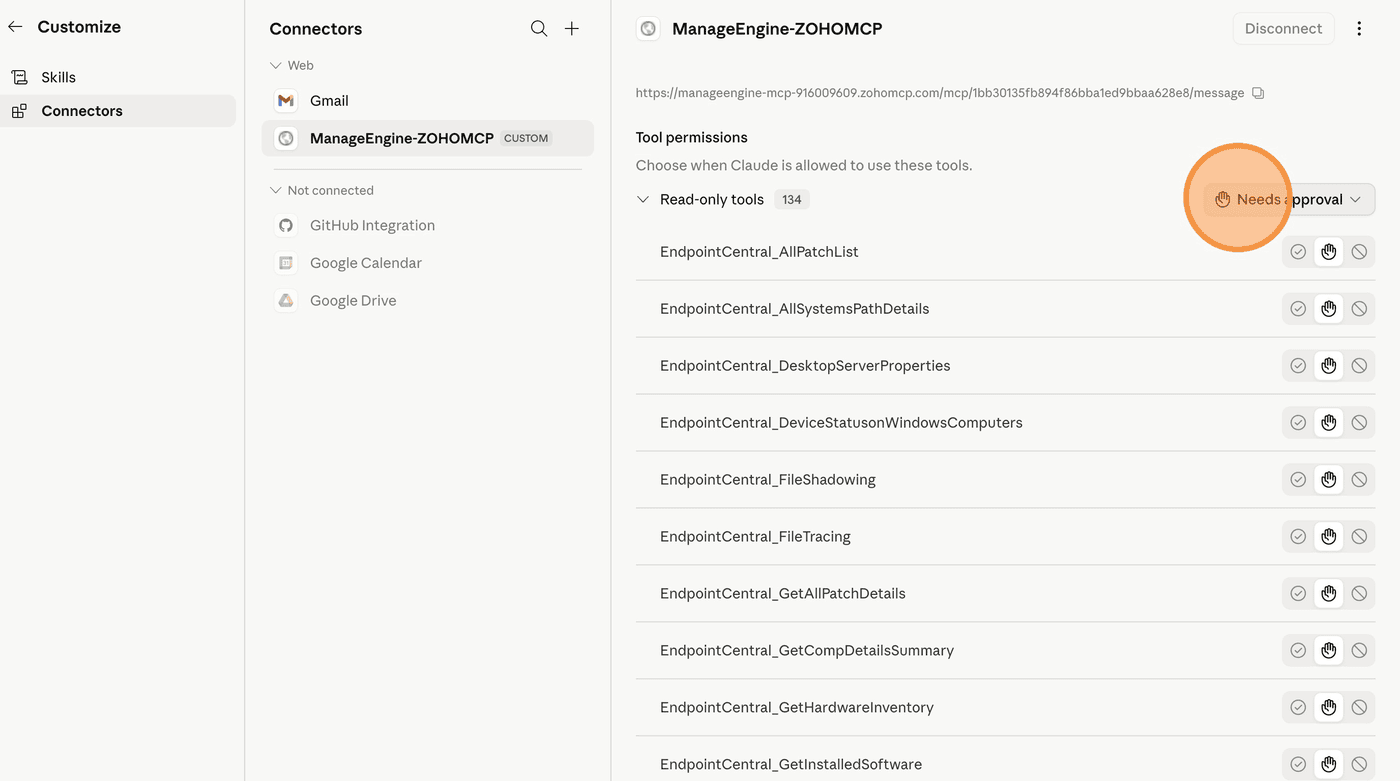Copy the MCP server URL with the copy icon
The width and height of the screenshot is (1400, 781).
point(1258,93)
